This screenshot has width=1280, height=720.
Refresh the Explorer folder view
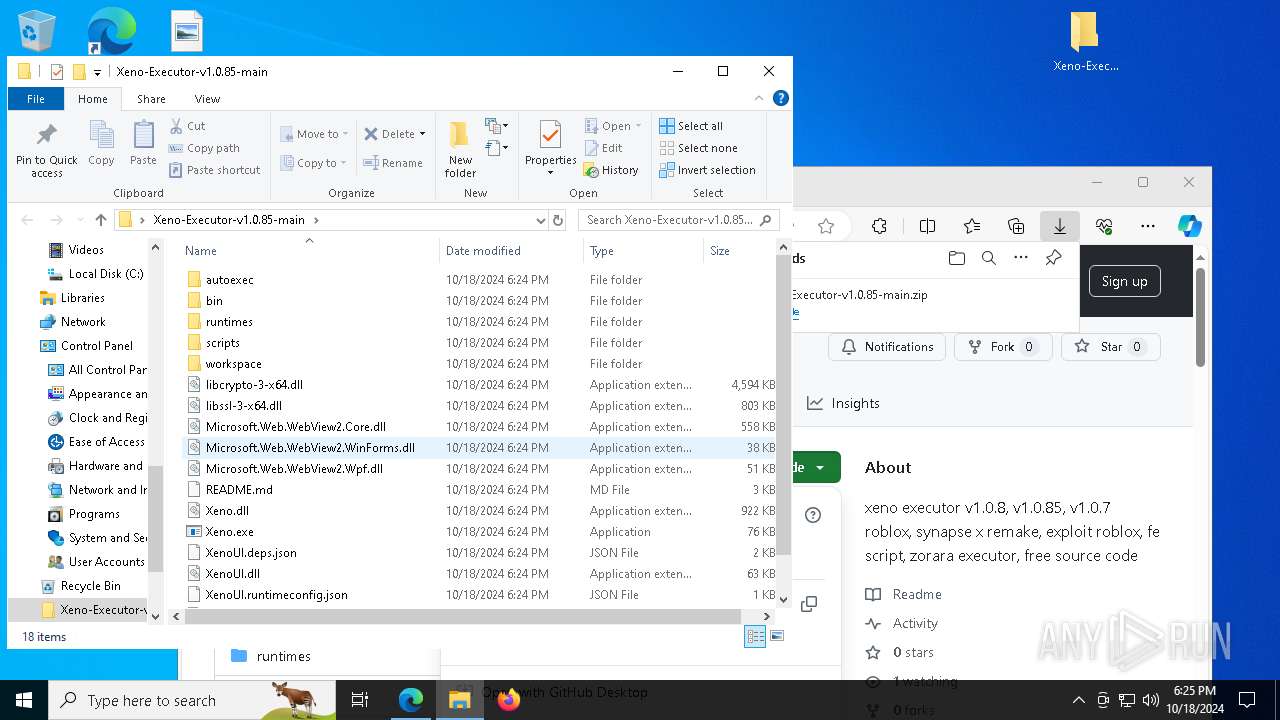click(x=558, y=220)
